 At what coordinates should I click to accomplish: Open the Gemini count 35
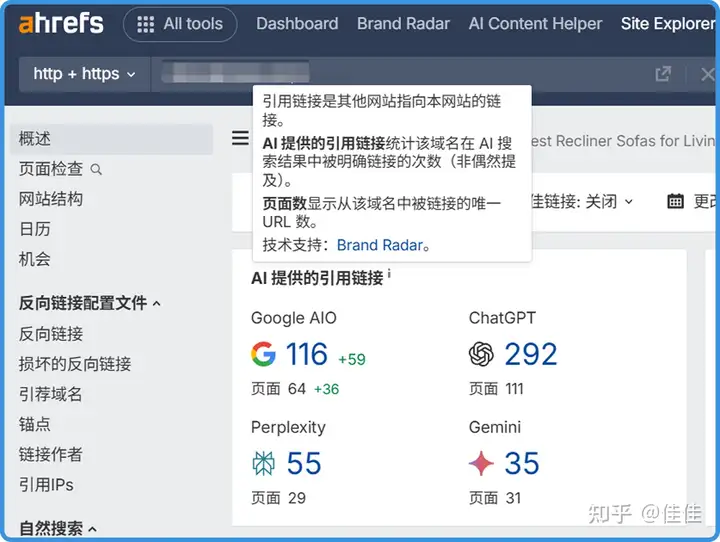[x=522, y=463]
